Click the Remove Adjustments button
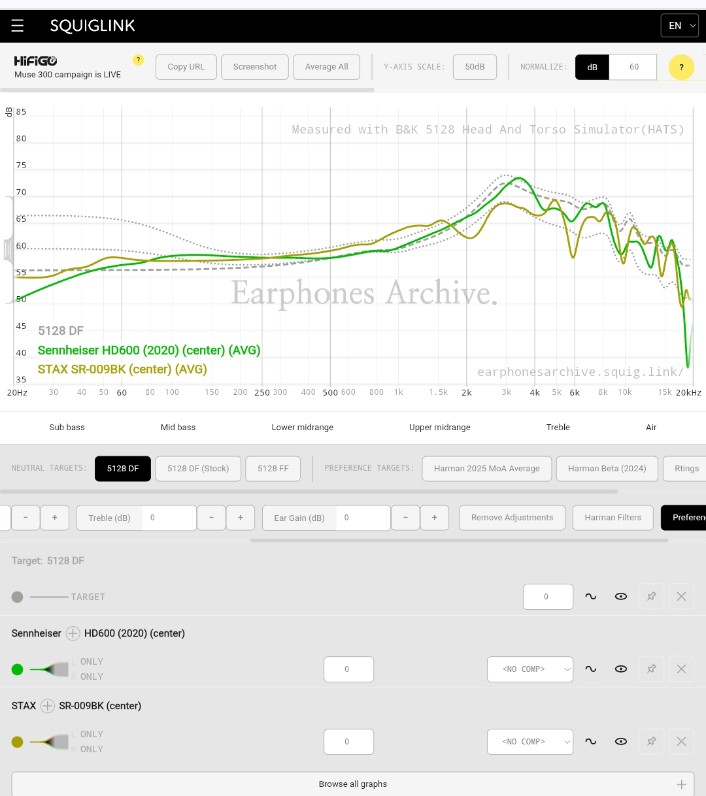Image resolution: width=706 pixels, height=796 pixels. (x=512, y=518)
